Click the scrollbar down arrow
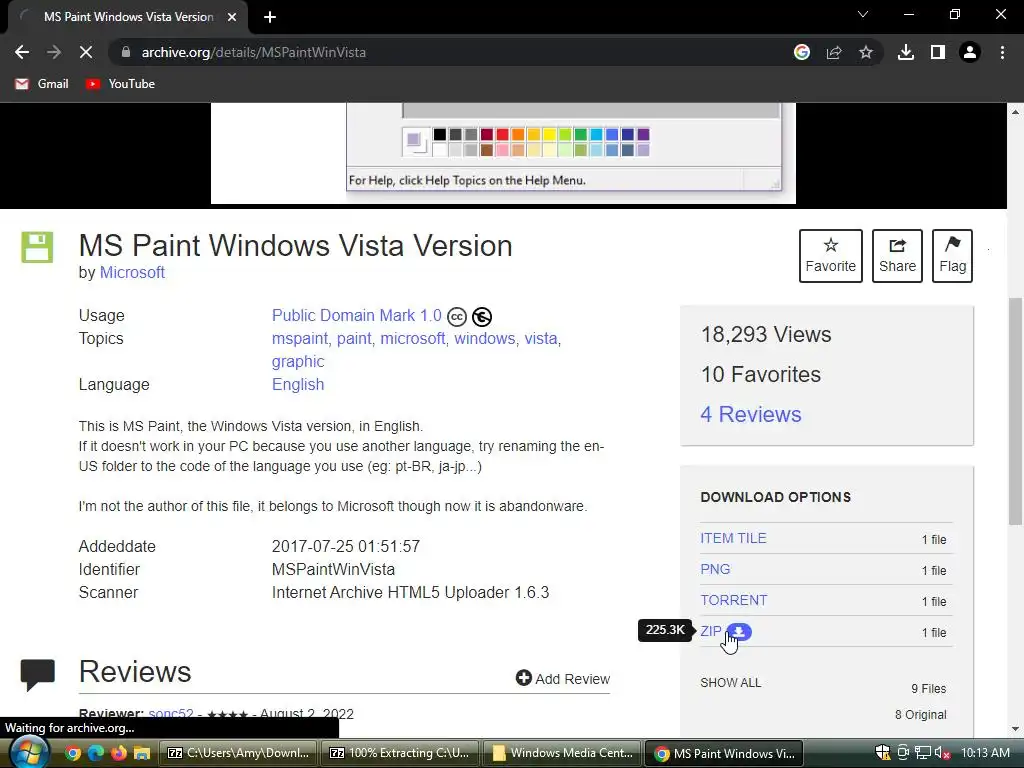 [1015, 729]
